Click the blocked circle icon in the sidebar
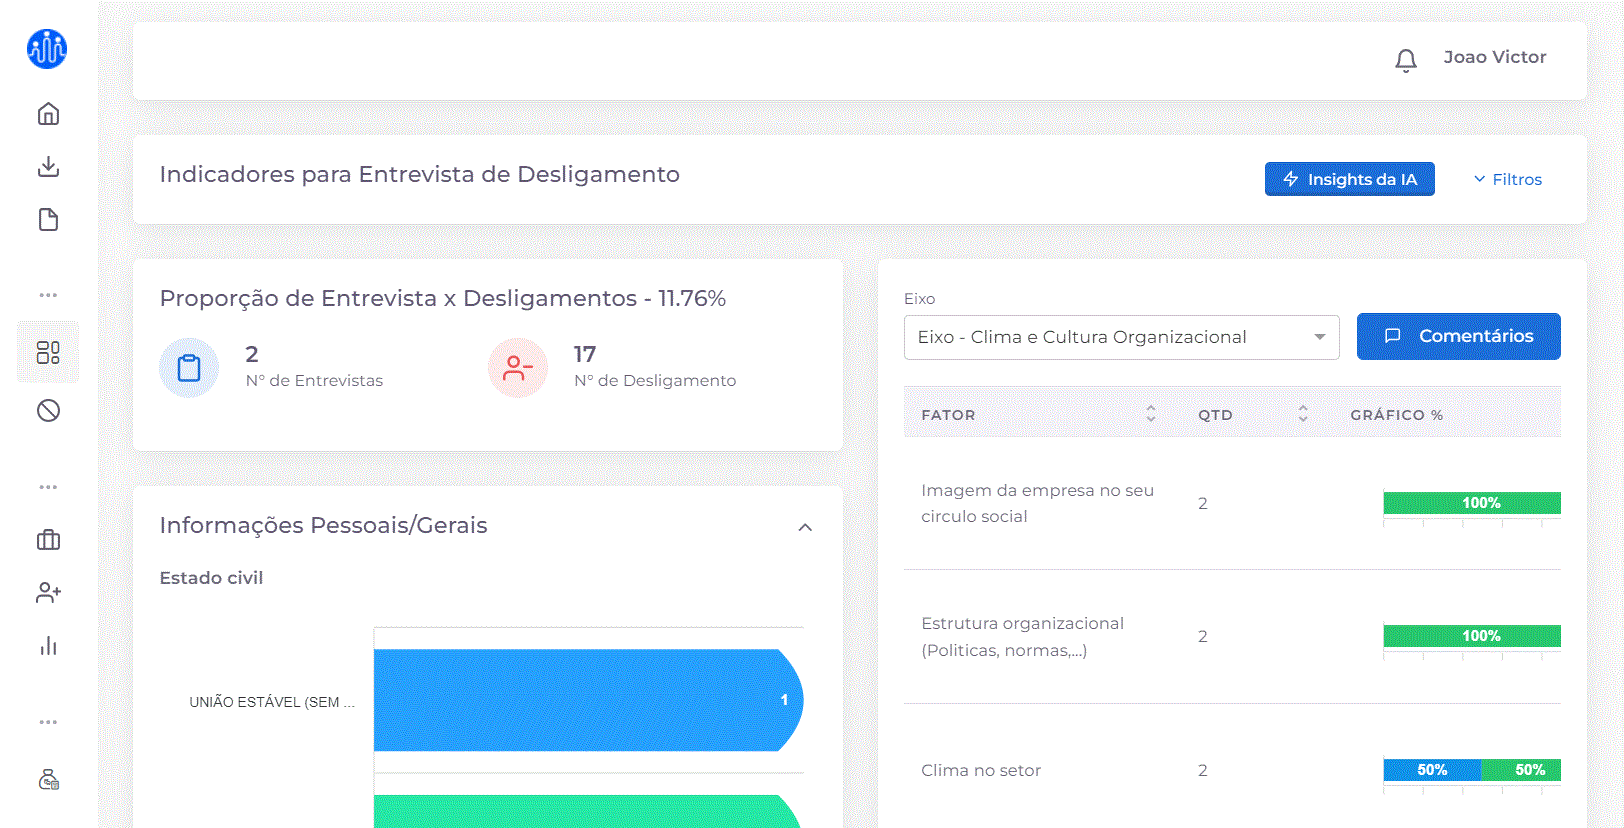 [x=48, y=410]
